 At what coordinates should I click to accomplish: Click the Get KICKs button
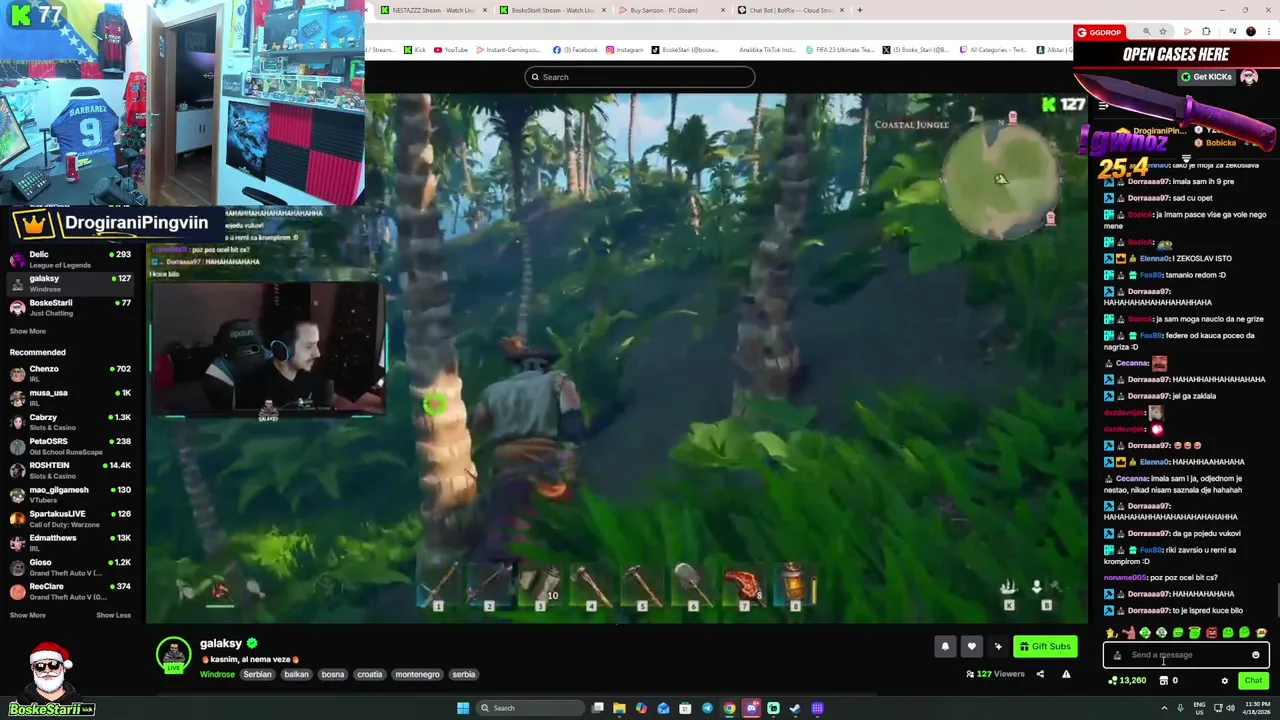coord(1206,77)
